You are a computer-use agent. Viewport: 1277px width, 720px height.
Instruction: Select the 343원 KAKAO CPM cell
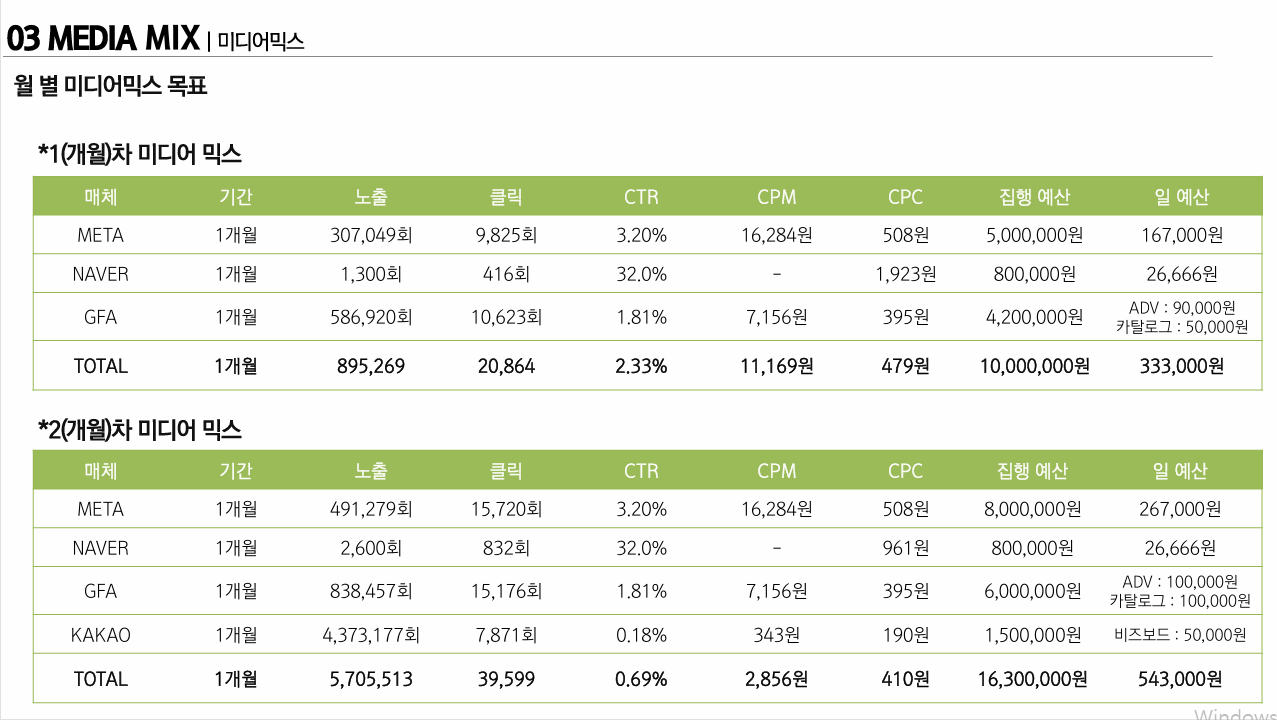[x=777, y=635]
